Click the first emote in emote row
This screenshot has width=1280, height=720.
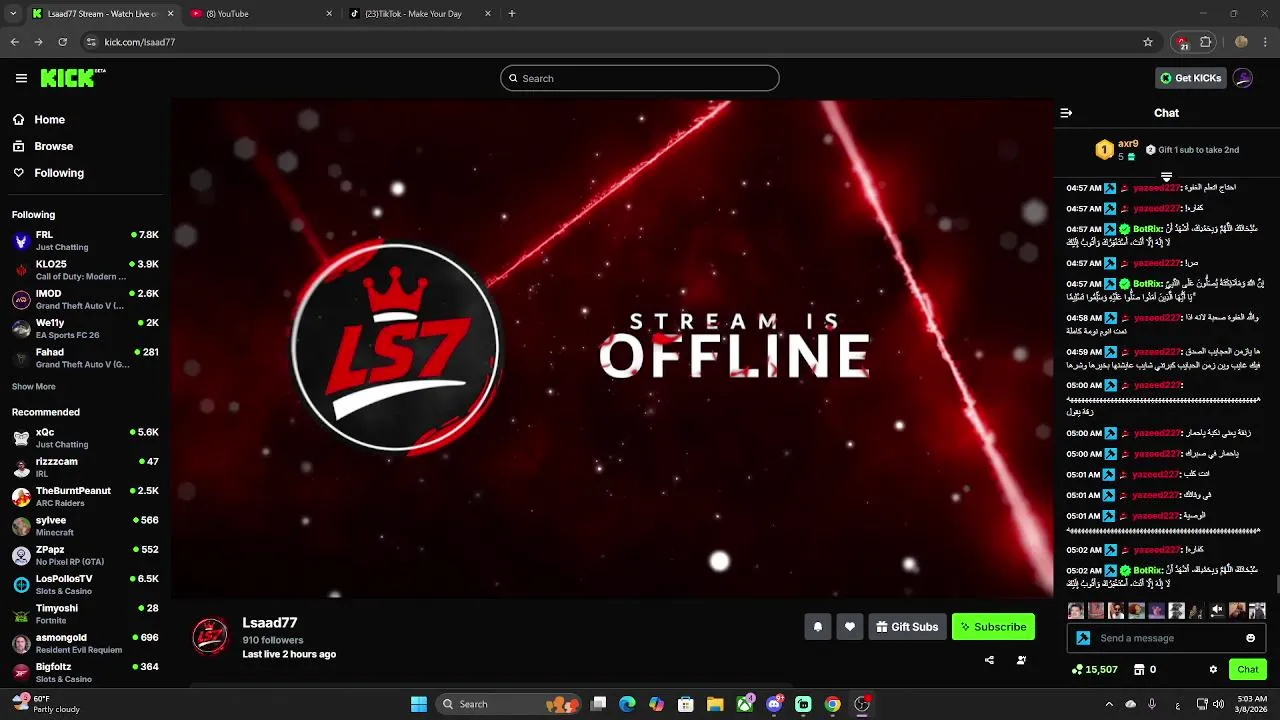(x=1076, y=610)
